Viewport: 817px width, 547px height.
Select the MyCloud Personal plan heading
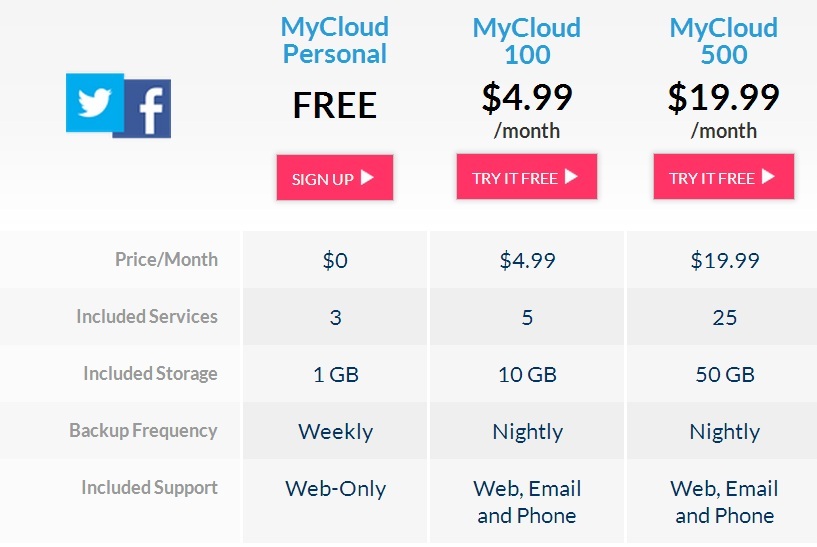point(335,41)
